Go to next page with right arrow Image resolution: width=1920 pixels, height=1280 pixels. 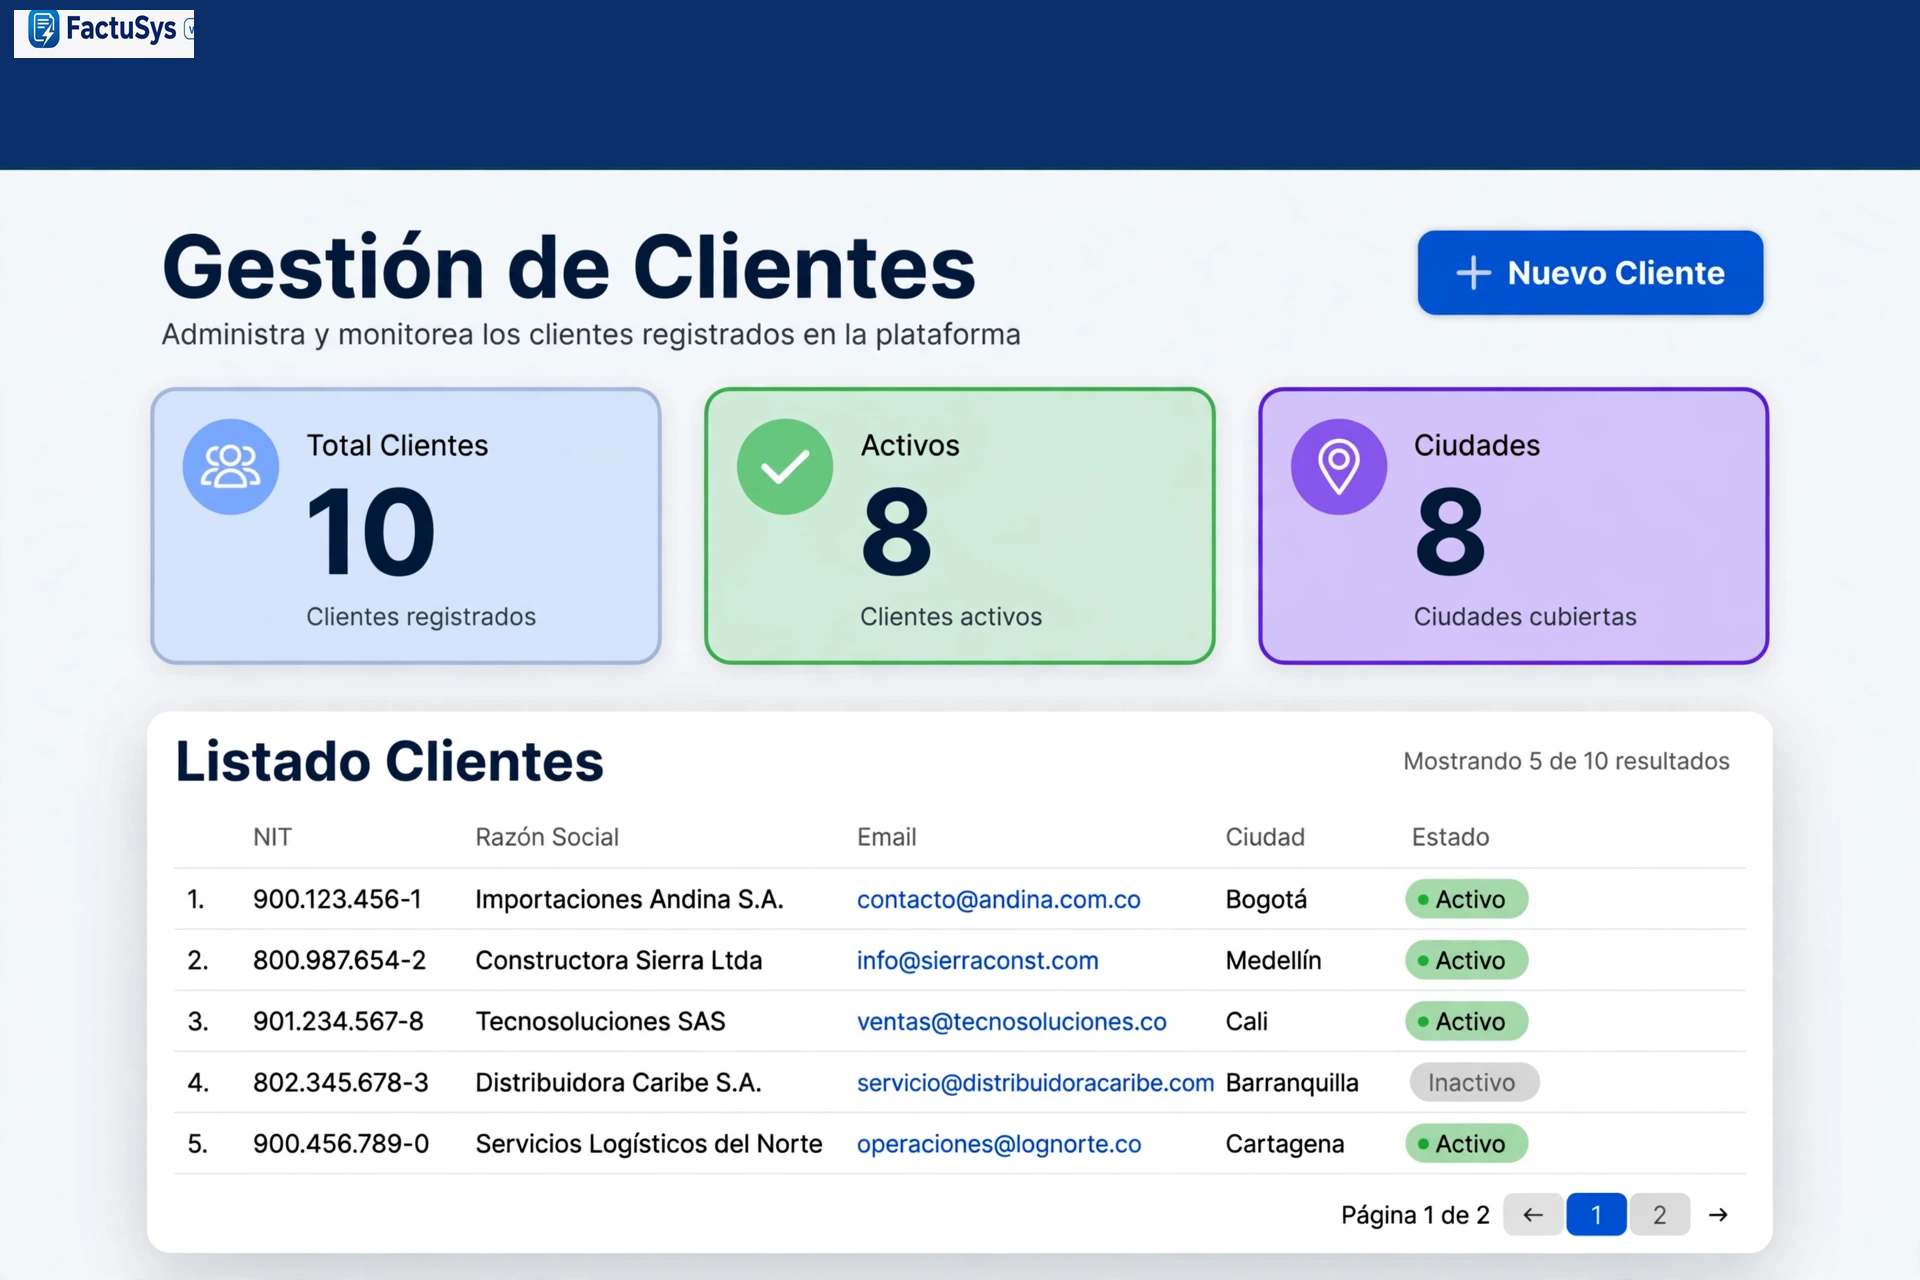1718,1214
